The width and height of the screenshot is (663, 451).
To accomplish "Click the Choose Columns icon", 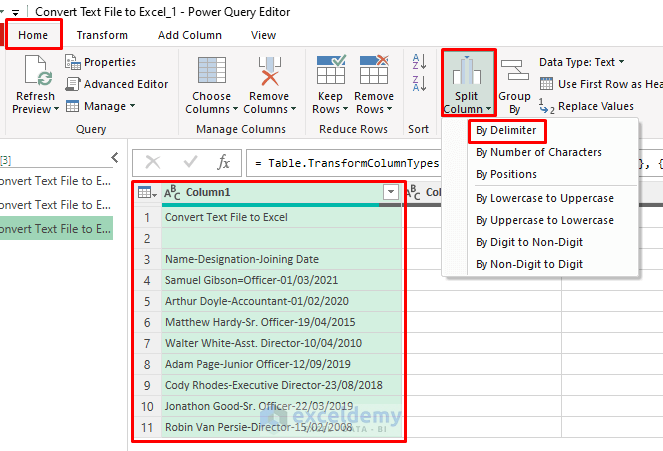I will point(212,71).
